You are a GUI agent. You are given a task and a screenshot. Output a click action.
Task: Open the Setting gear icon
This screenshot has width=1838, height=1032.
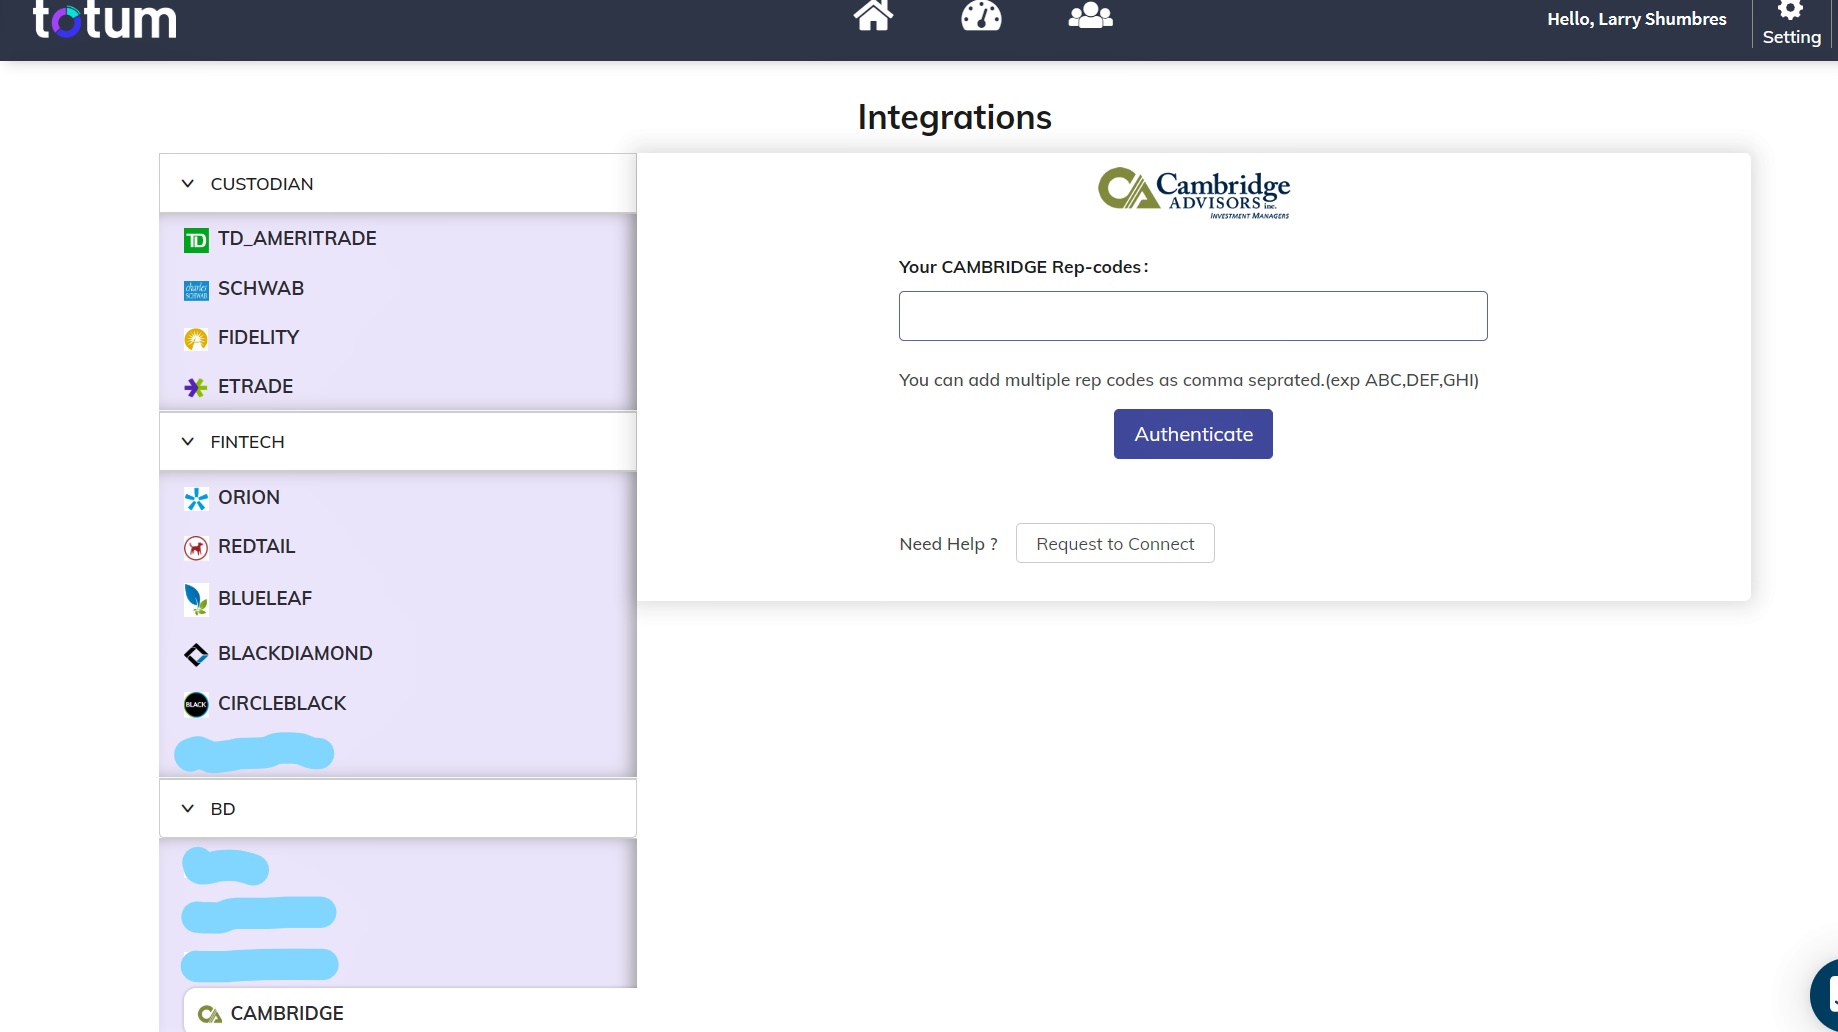click(1790, 9)
